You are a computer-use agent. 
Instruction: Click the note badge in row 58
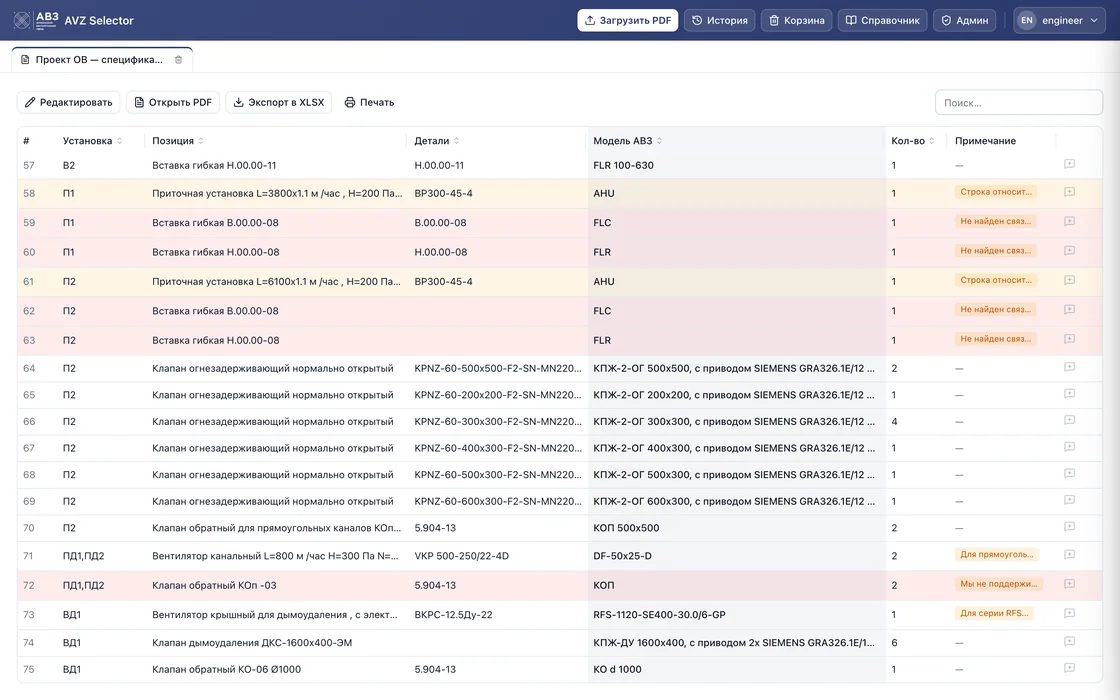[996, 192]
